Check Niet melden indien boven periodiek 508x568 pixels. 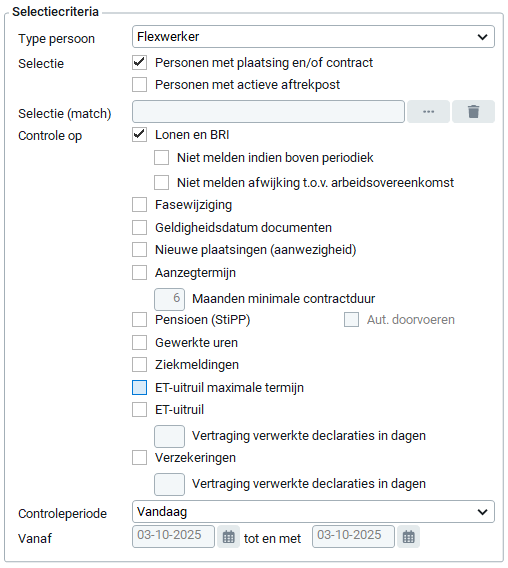coord(161,158)
